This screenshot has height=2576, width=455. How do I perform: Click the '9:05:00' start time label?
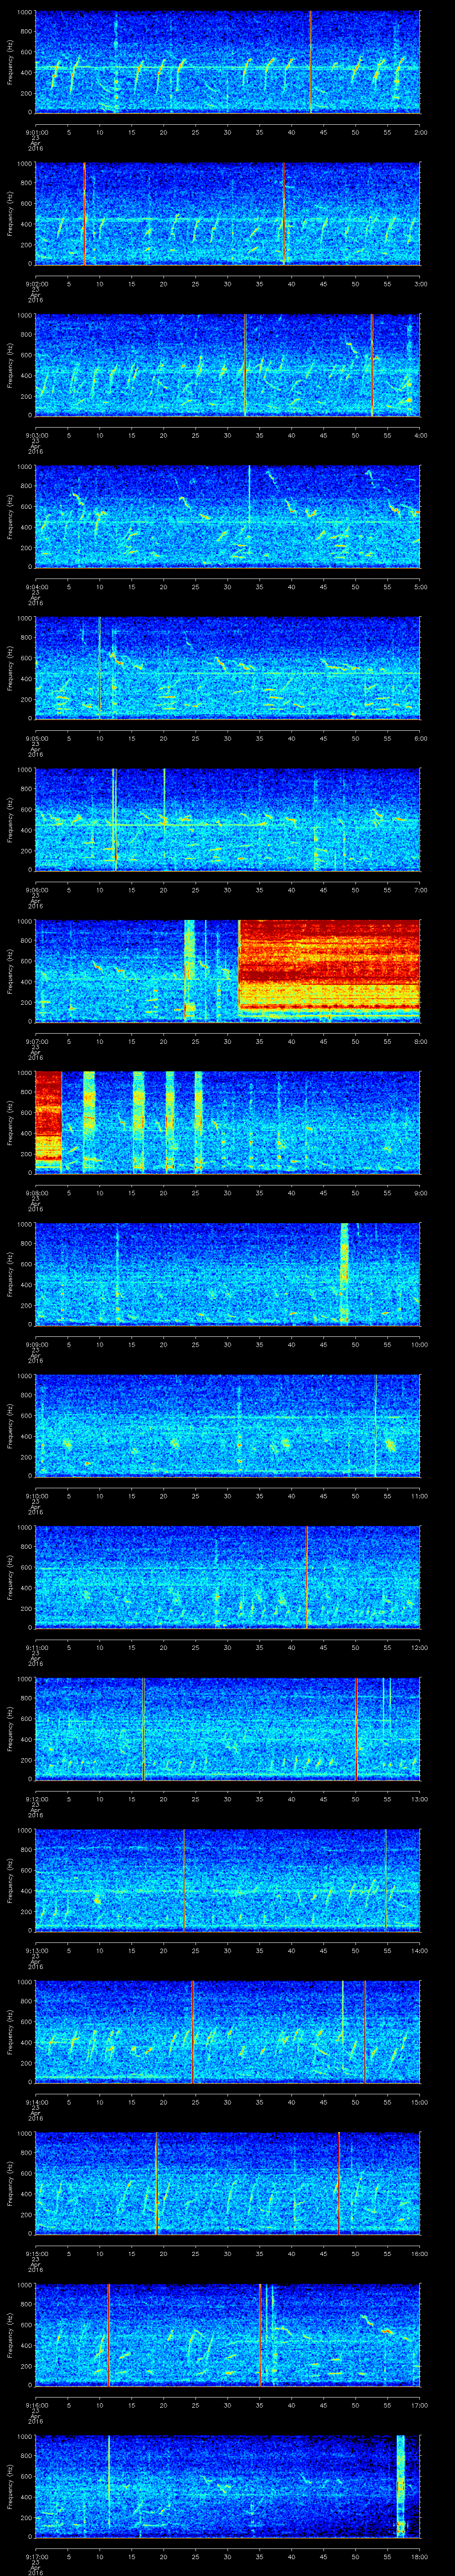coord(36,738)
